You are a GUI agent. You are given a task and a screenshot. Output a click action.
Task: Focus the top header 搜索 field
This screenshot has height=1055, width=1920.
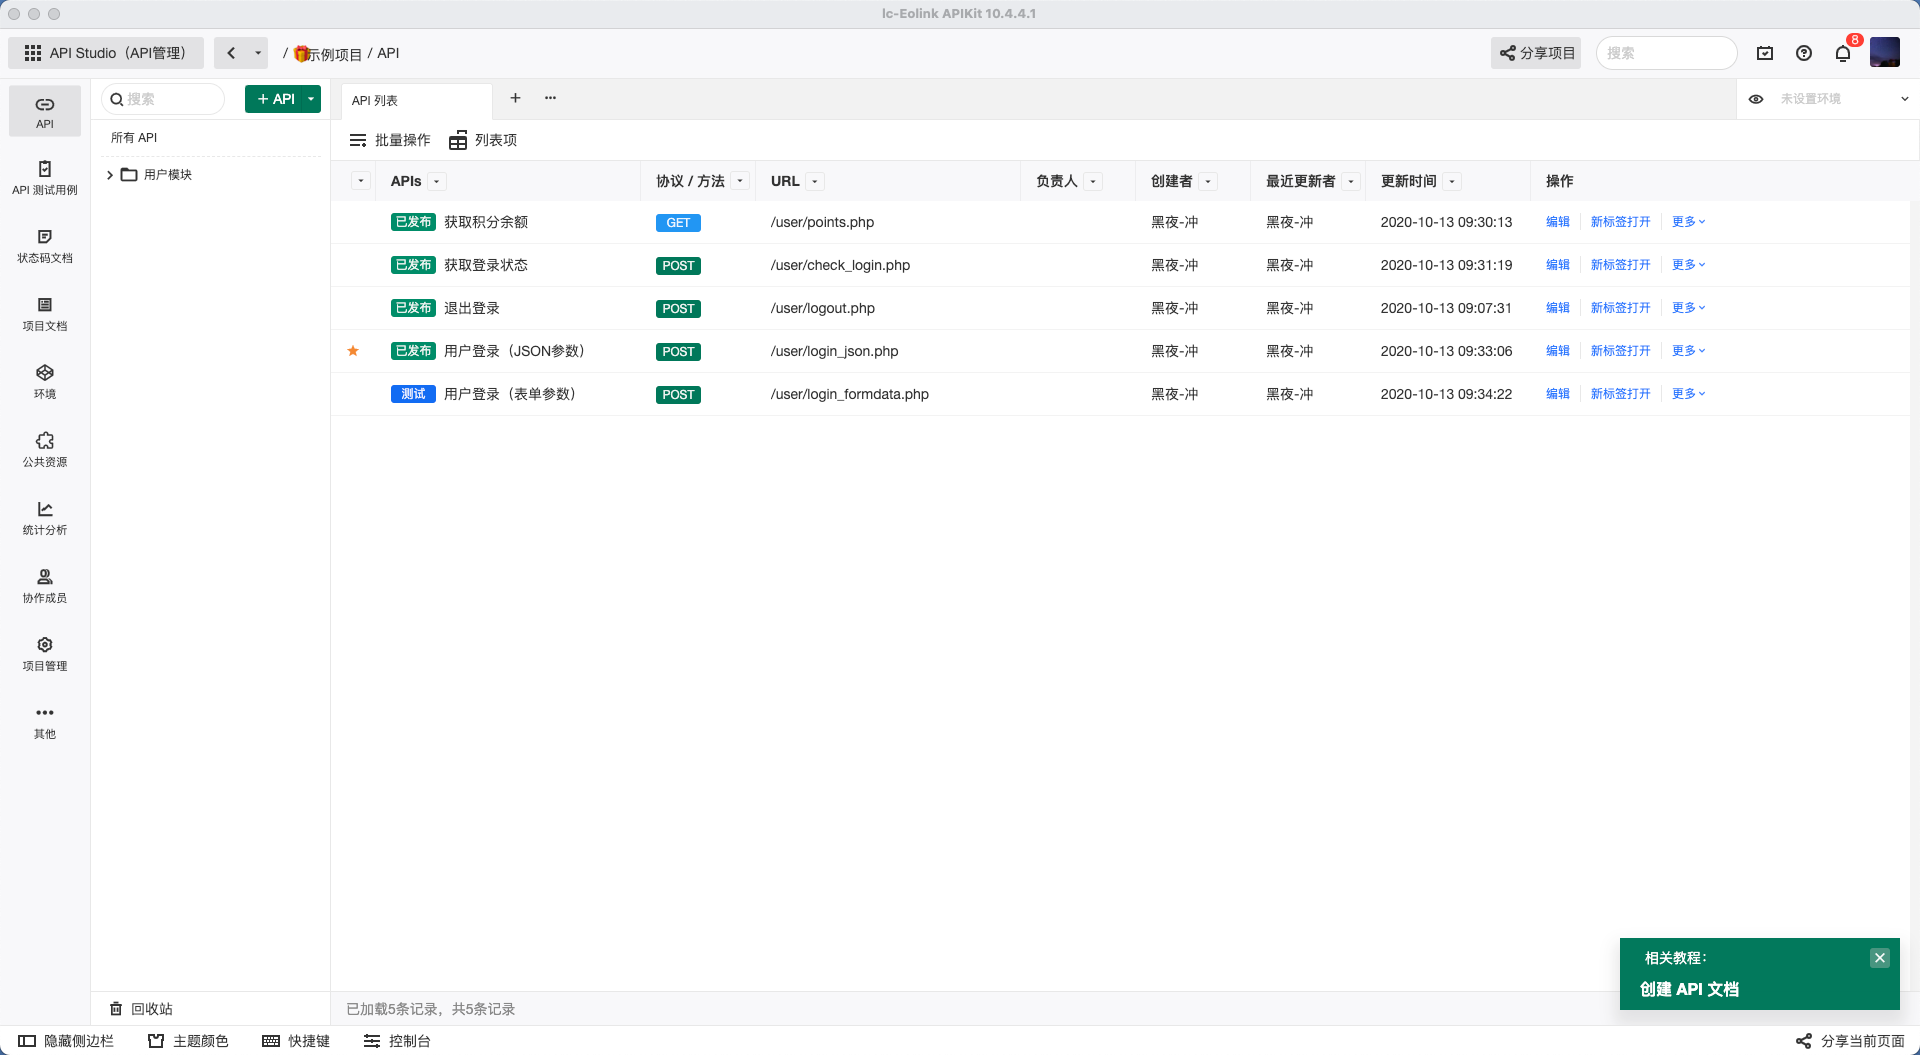pyautogui.click(x=1667, y=53)
